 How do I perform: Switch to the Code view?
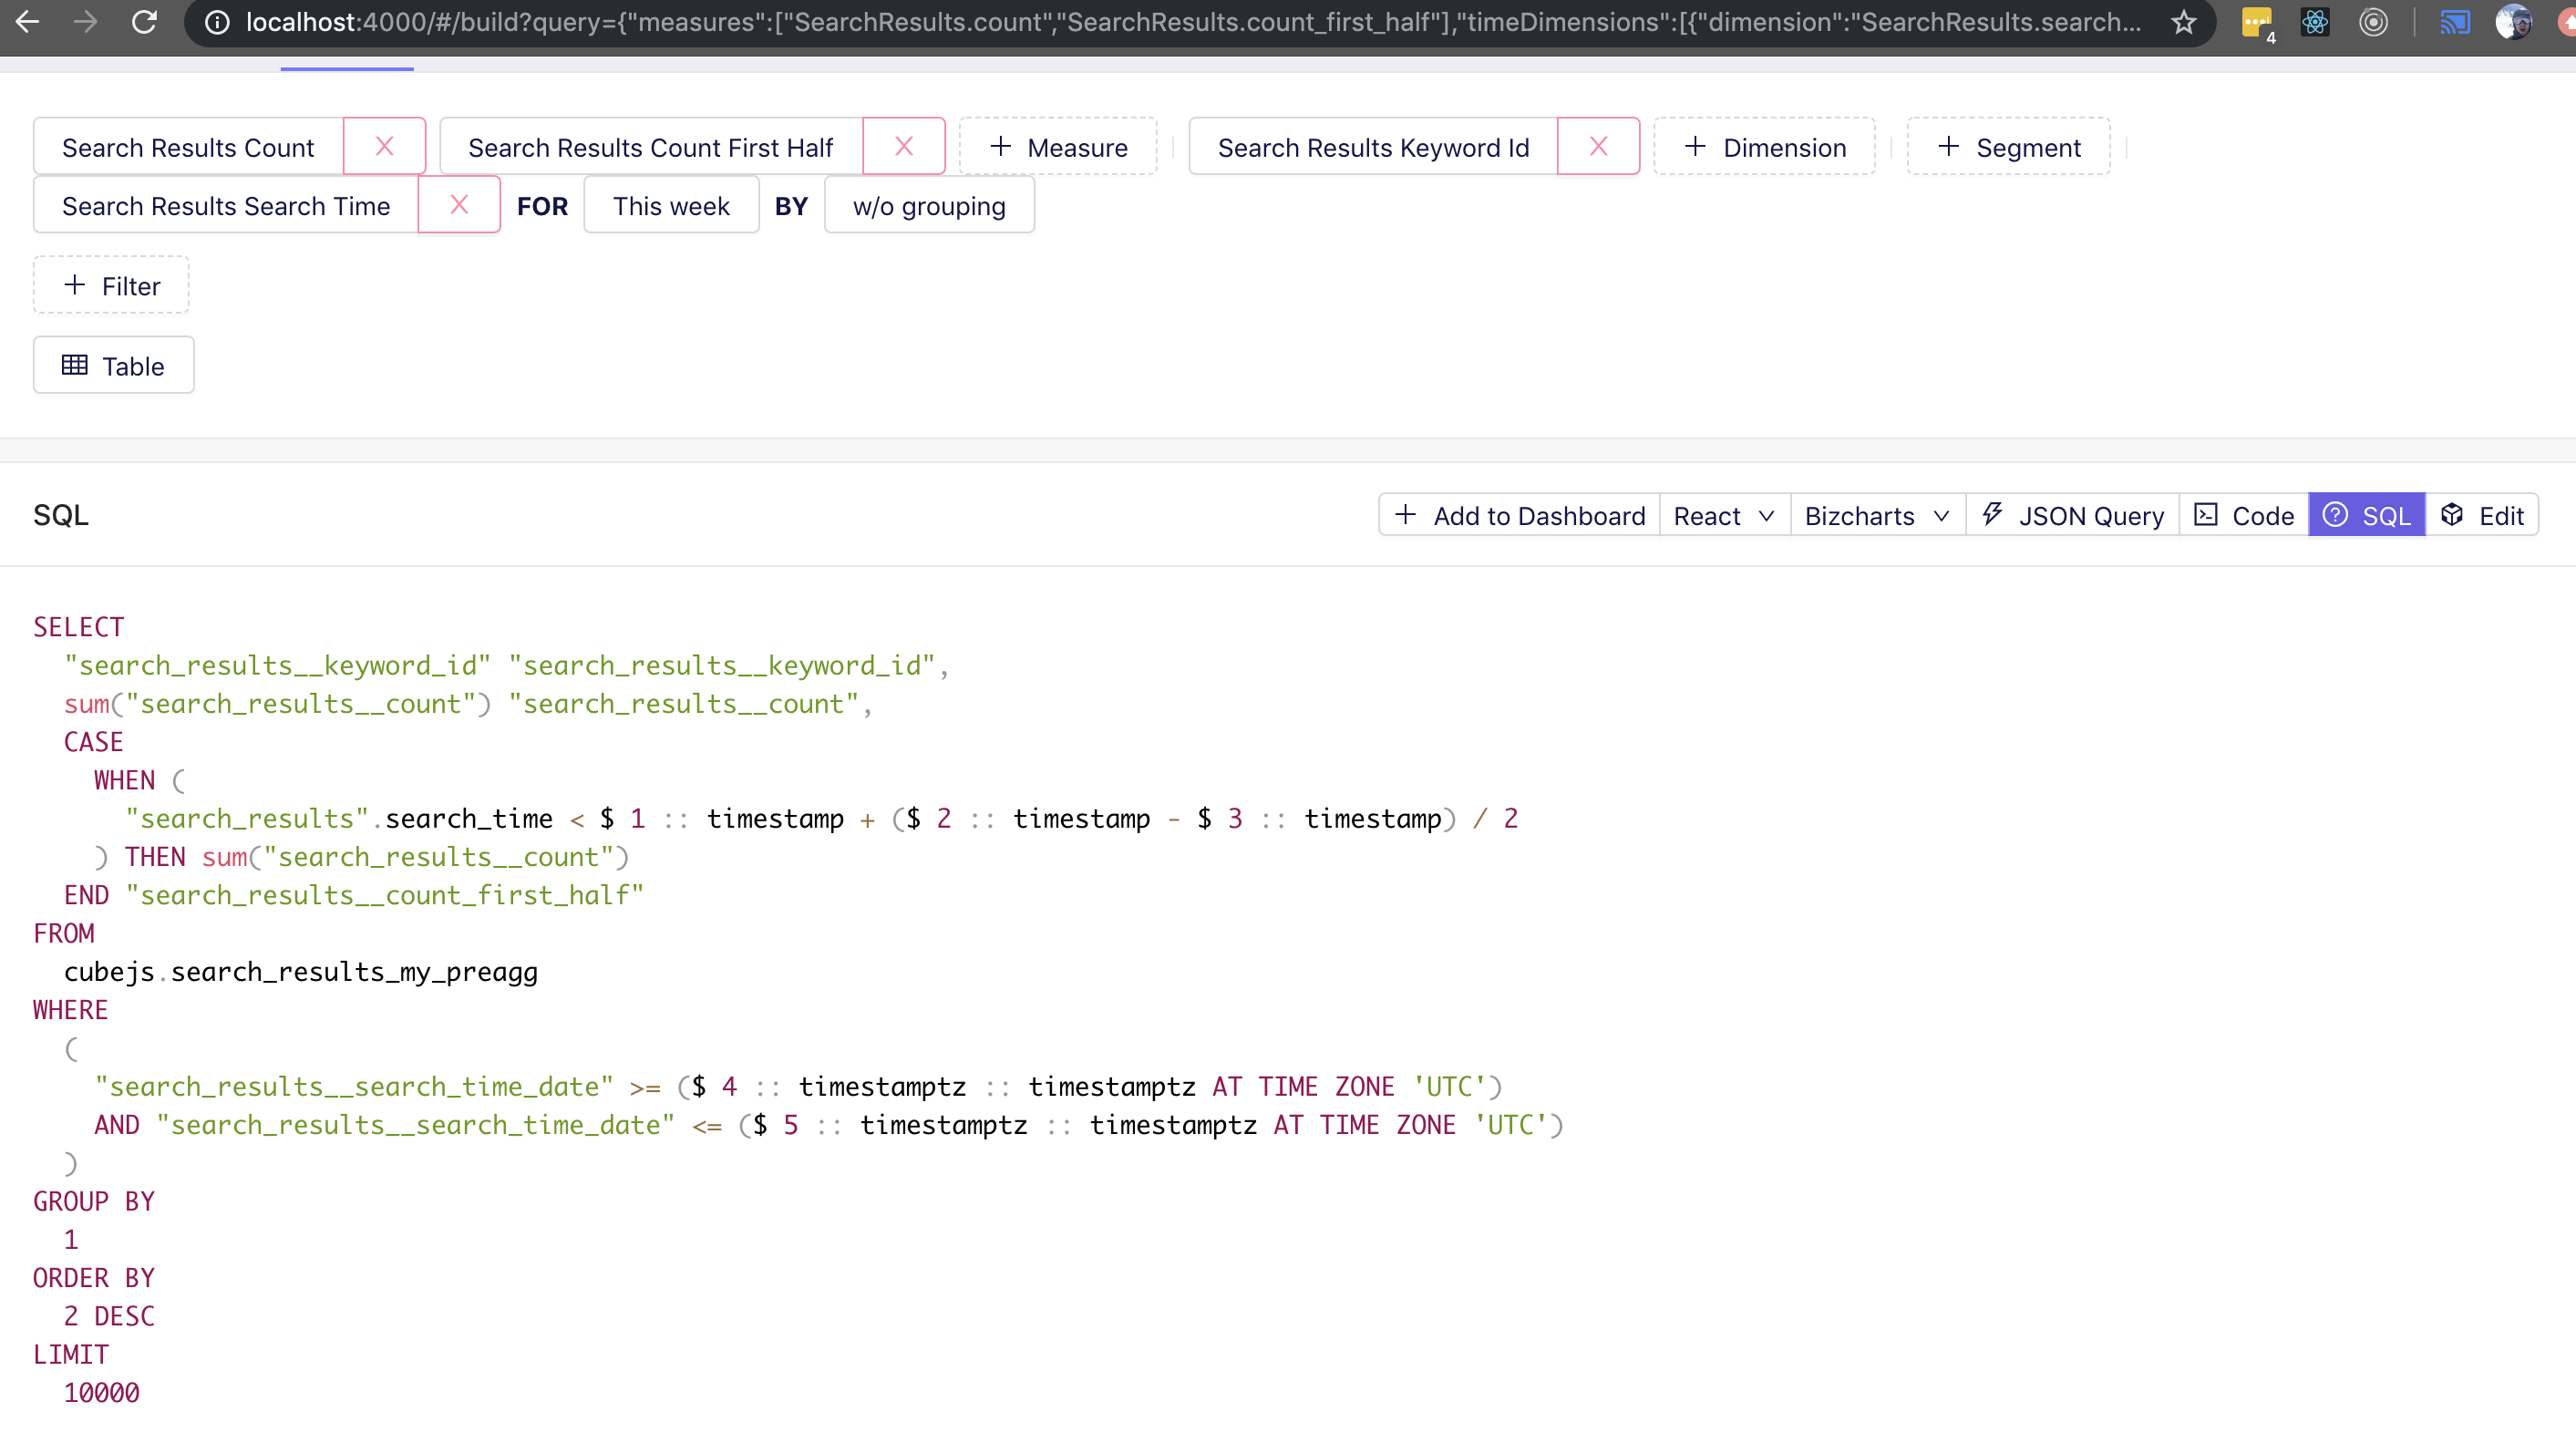pyautogui.click(x=2244, y=515)
